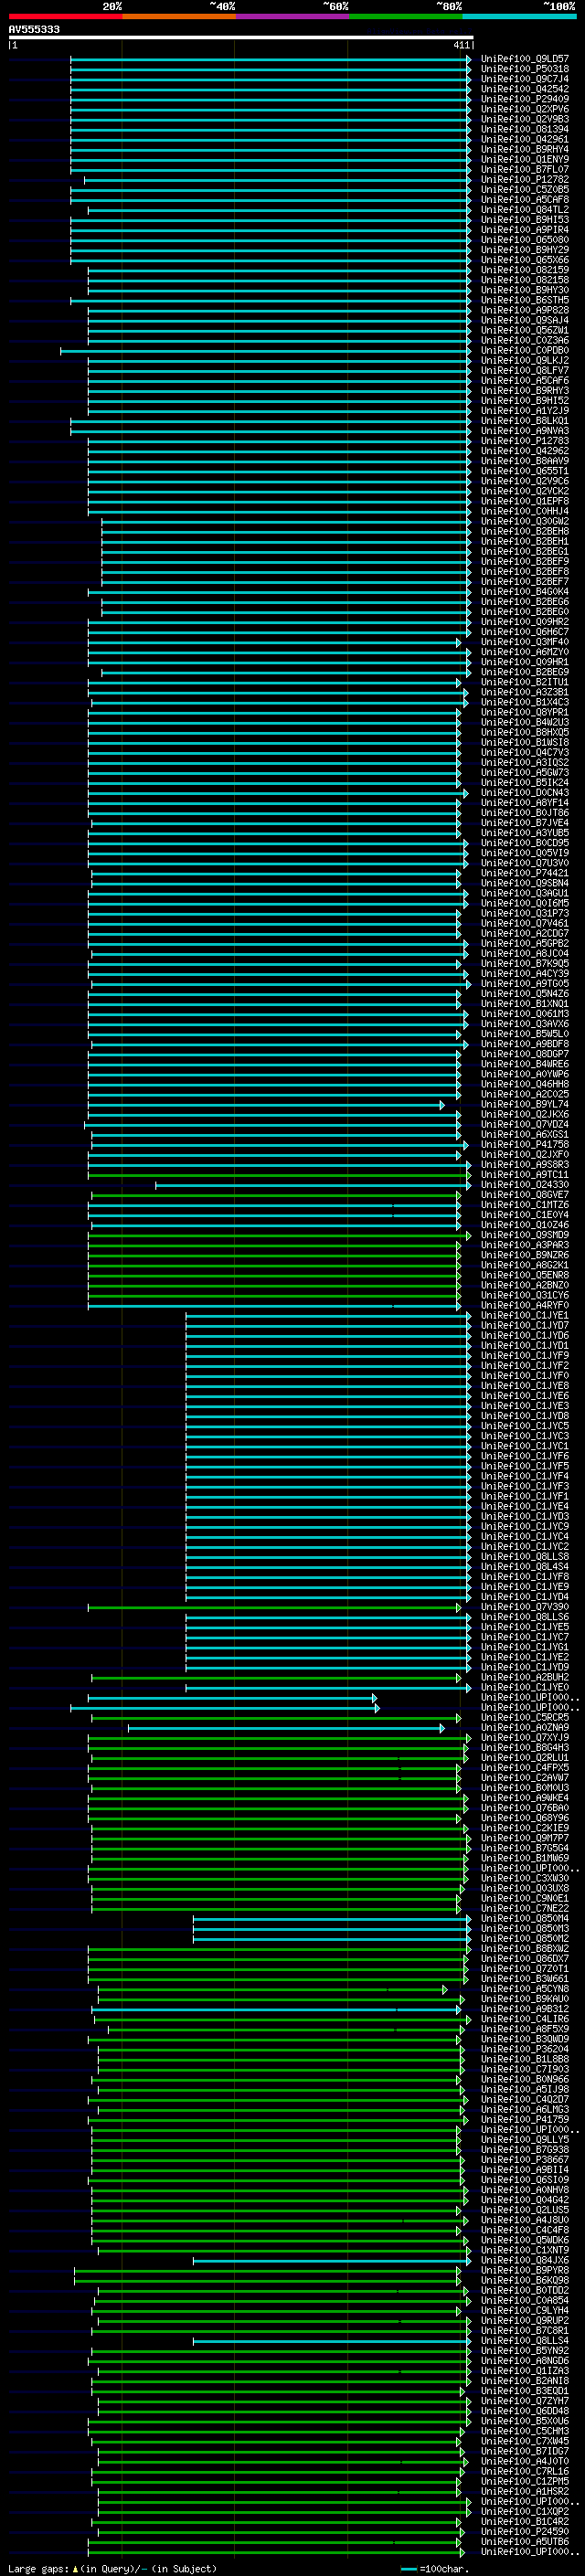The image size is (585, 2576).
Task: Click the white query sequence bar
Action: (241, 37)
